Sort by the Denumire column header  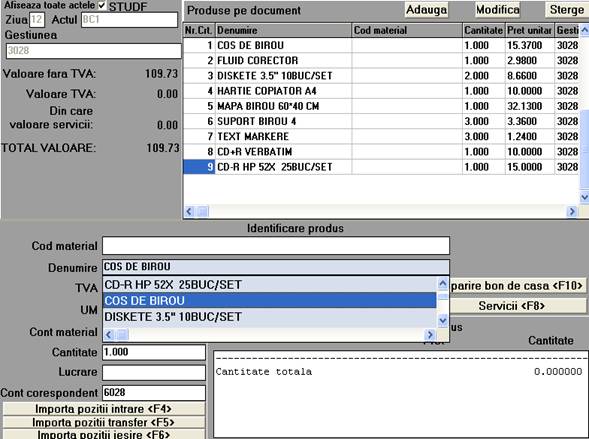(283, 30)
